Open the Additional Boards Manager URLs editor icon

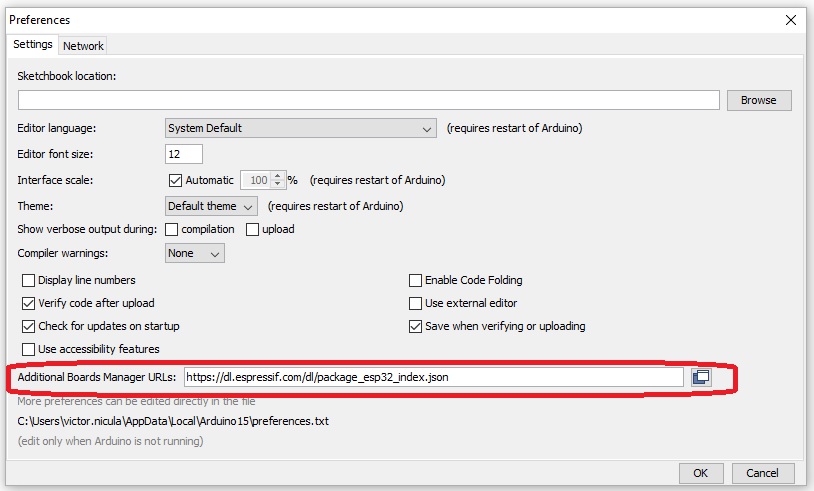[701, 377]
